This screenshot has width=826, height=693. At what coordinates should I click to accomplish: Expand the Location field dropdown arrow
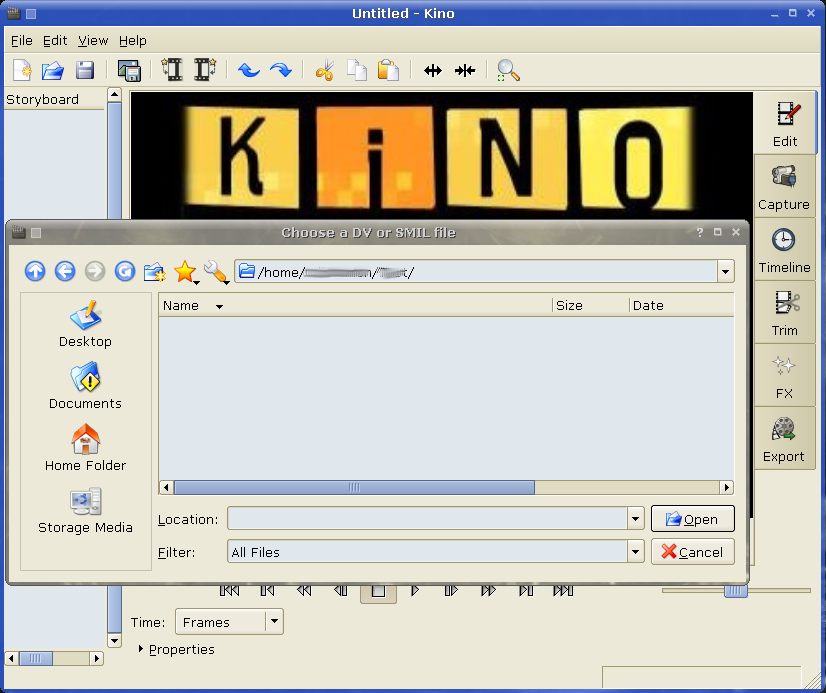pos(635,519)
